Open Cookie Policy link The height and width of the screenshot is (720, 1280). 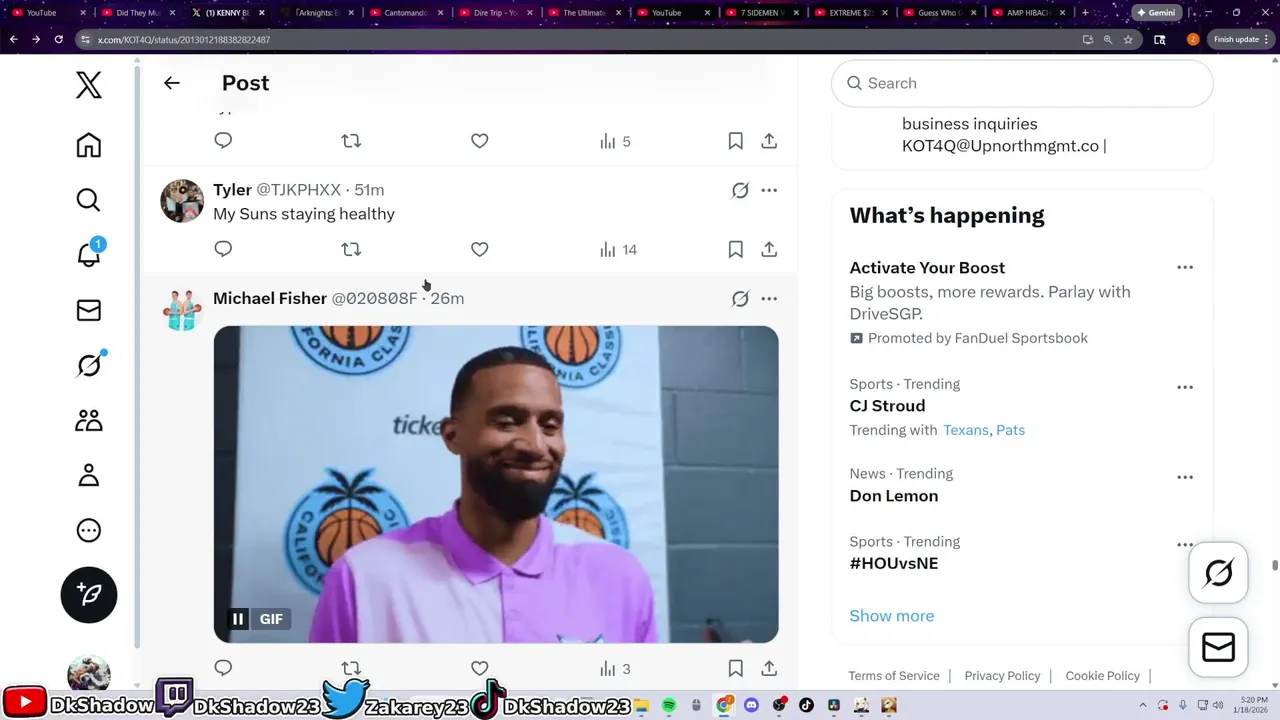pyautogui.click(x=1102, y=676)
